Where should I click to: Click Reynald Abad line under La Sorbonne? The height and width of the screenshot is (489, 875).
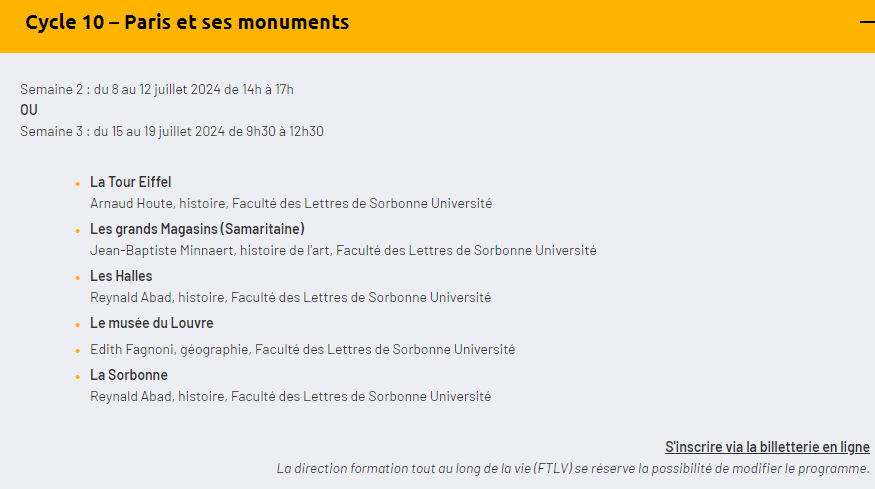tap(290, 396)
